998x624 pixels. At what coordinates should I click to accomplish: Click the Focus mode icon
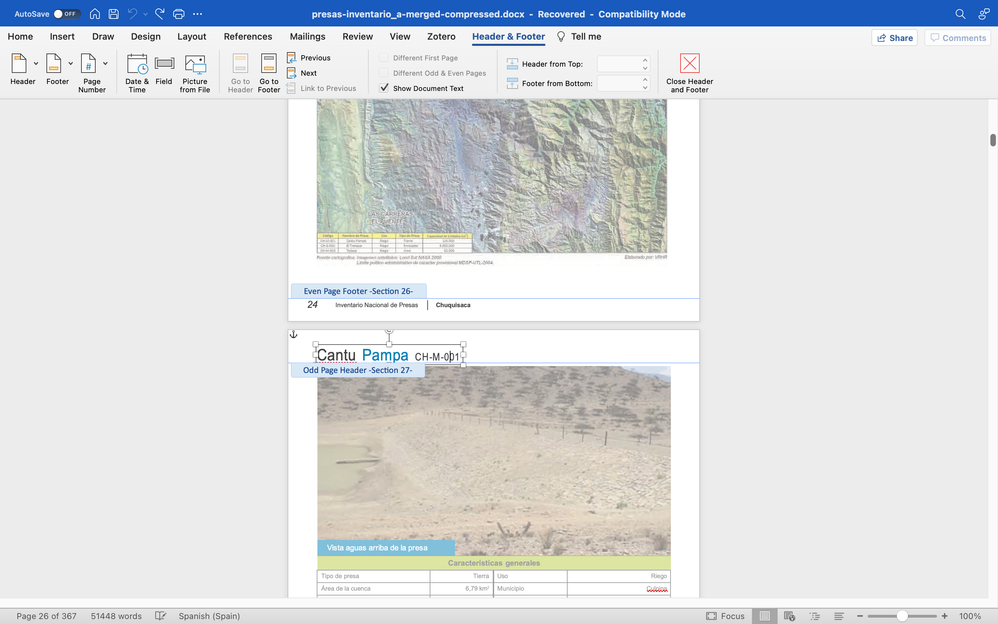click(711, 616)
